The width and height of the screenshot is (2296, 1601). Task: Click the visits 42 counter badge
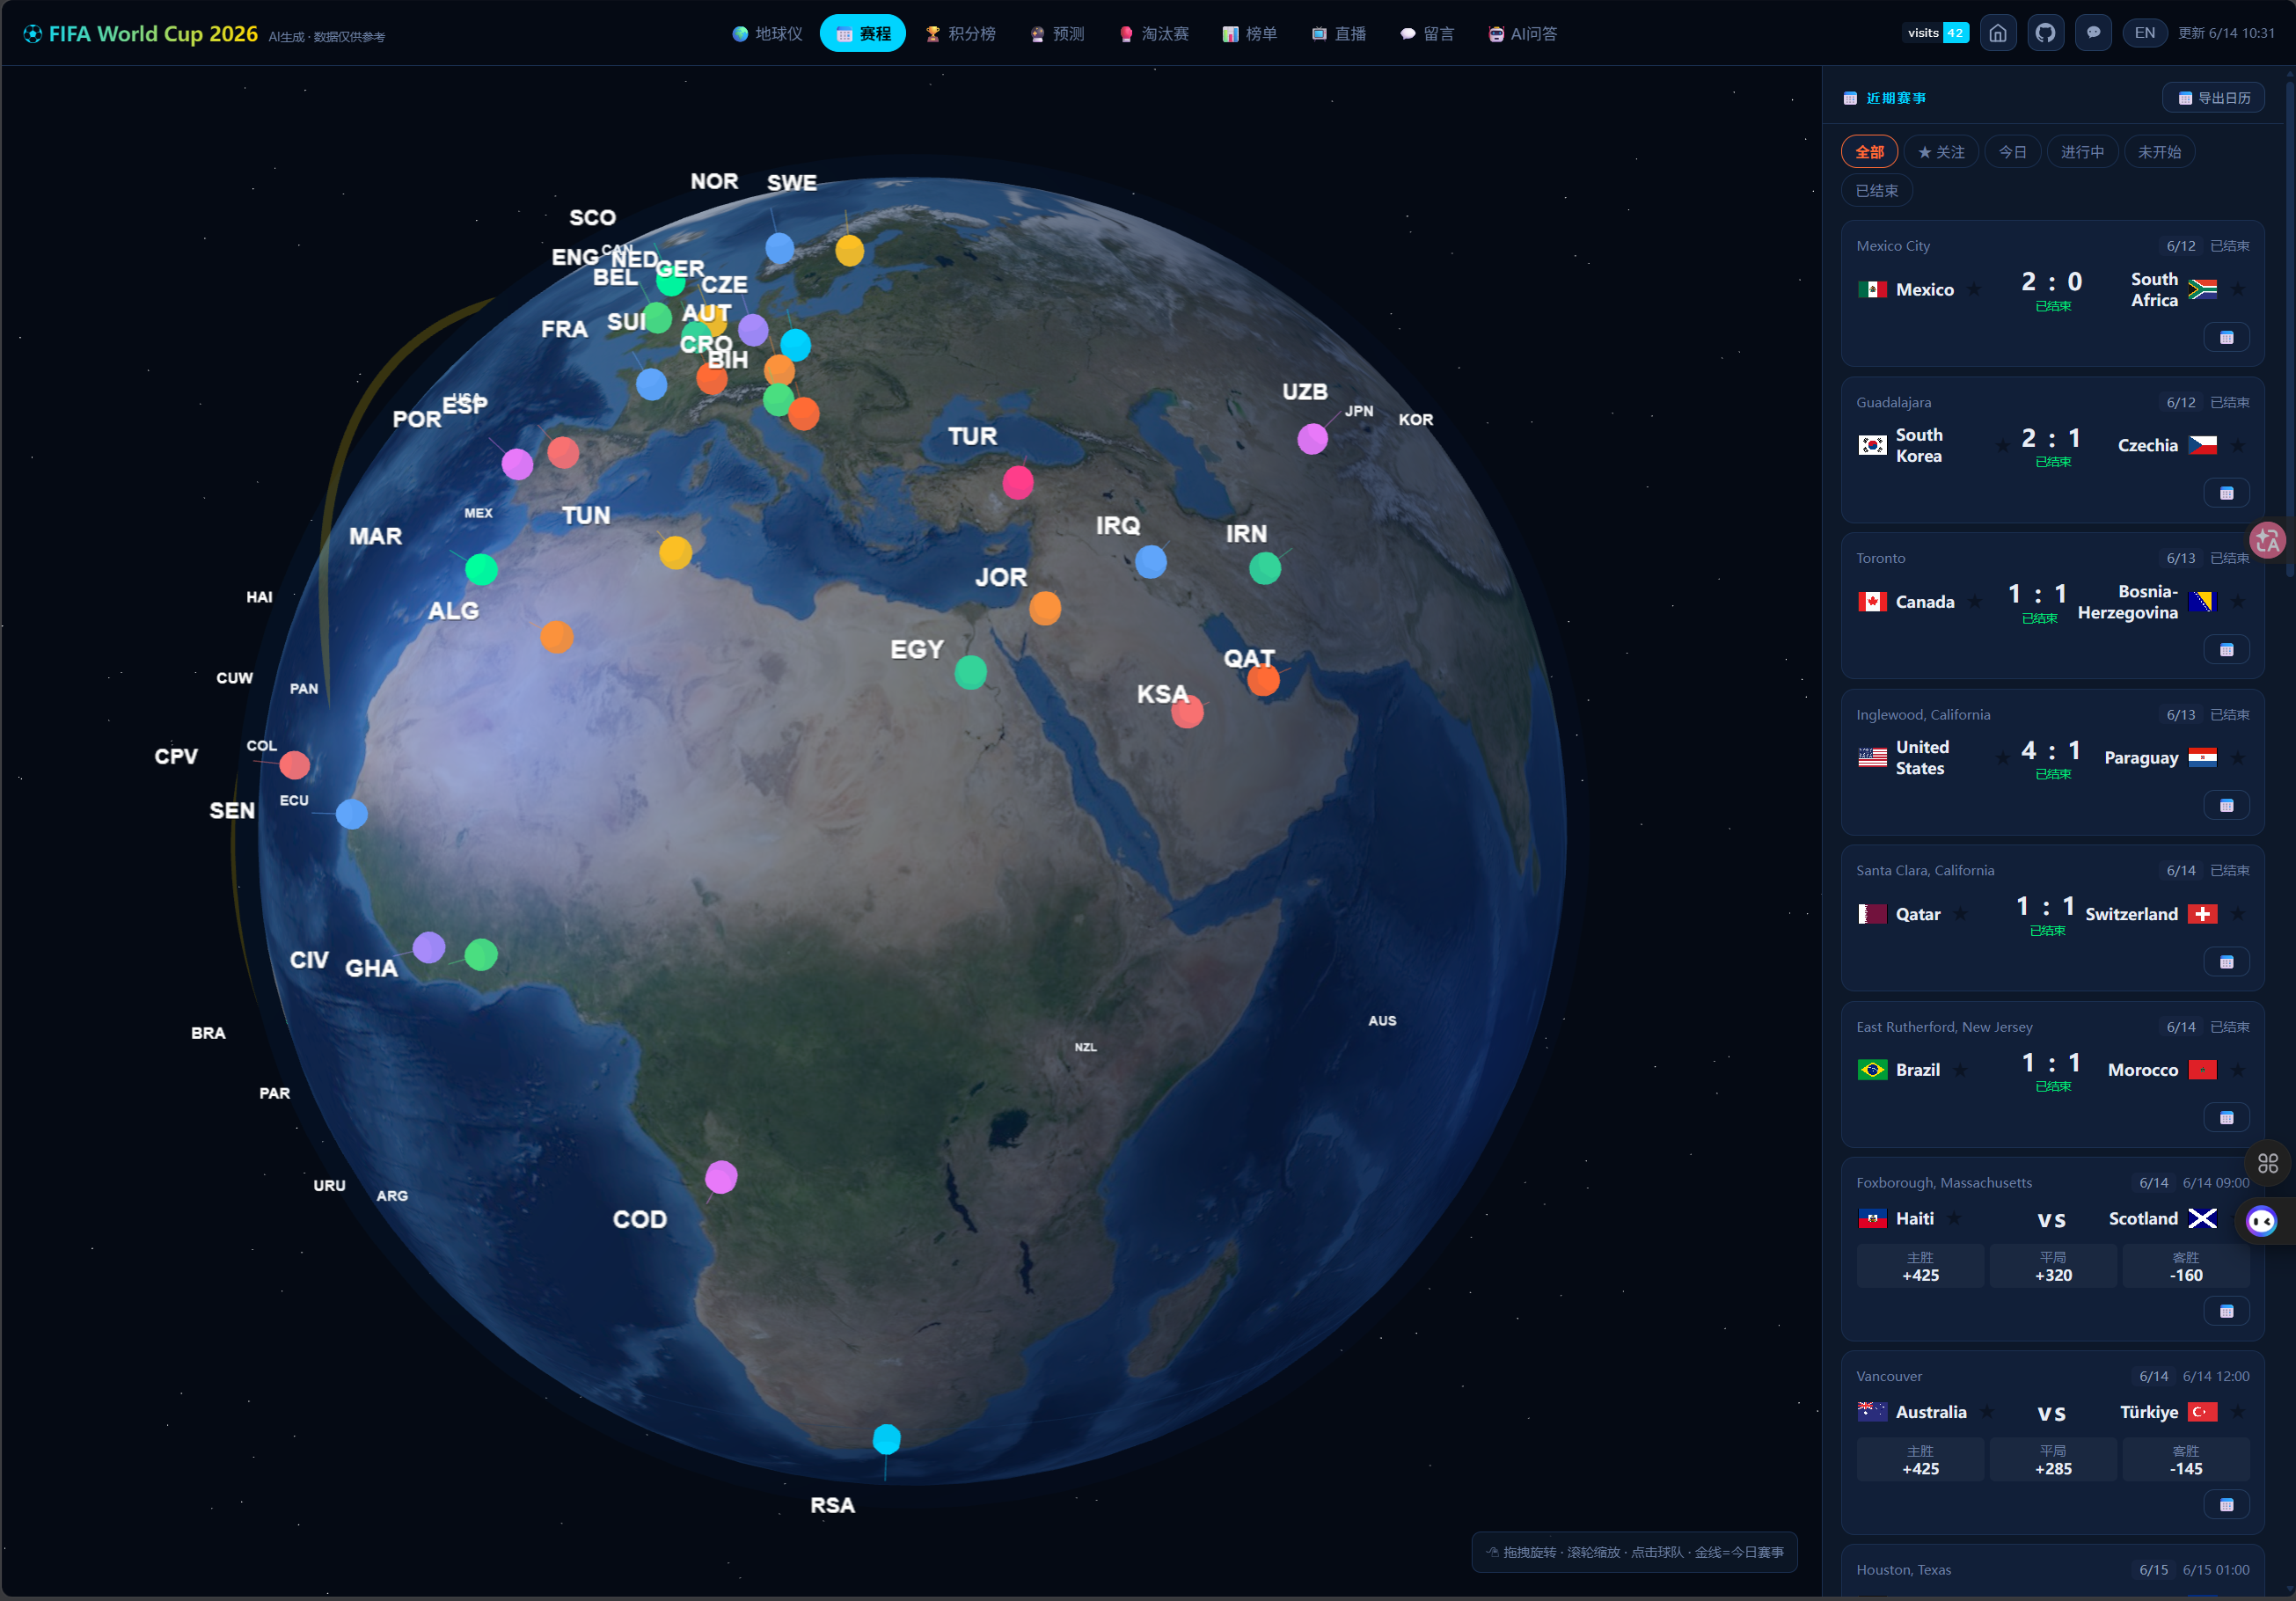[1936, 33]
